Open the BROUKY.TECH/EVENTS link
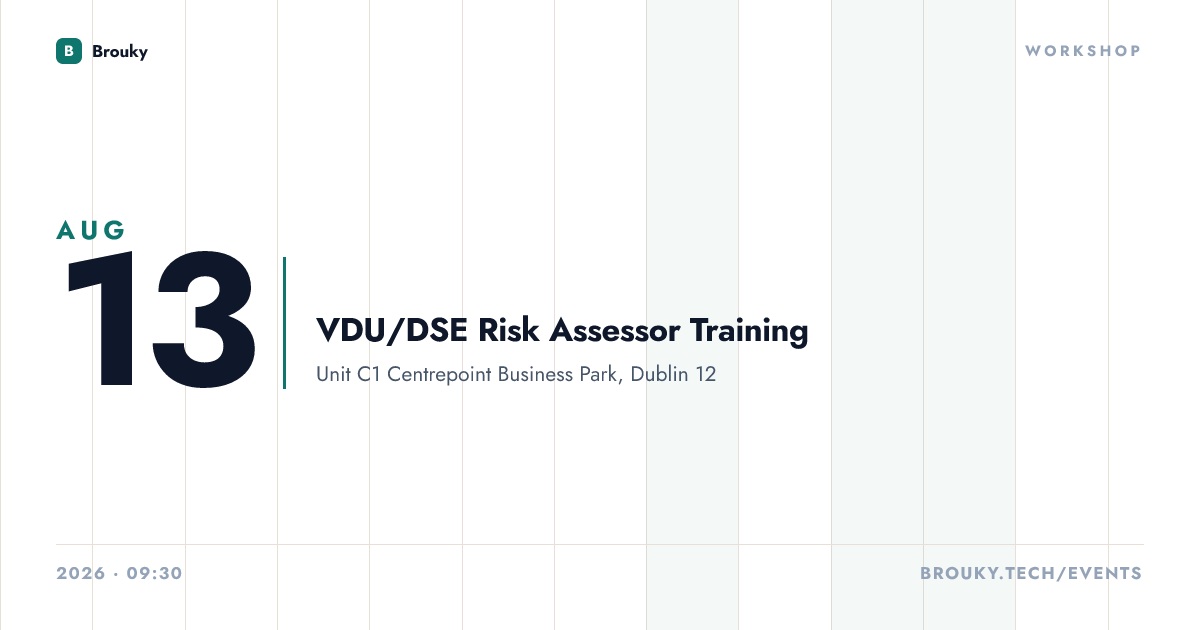Screen dimensions: 1200x630 (1030, 574)
